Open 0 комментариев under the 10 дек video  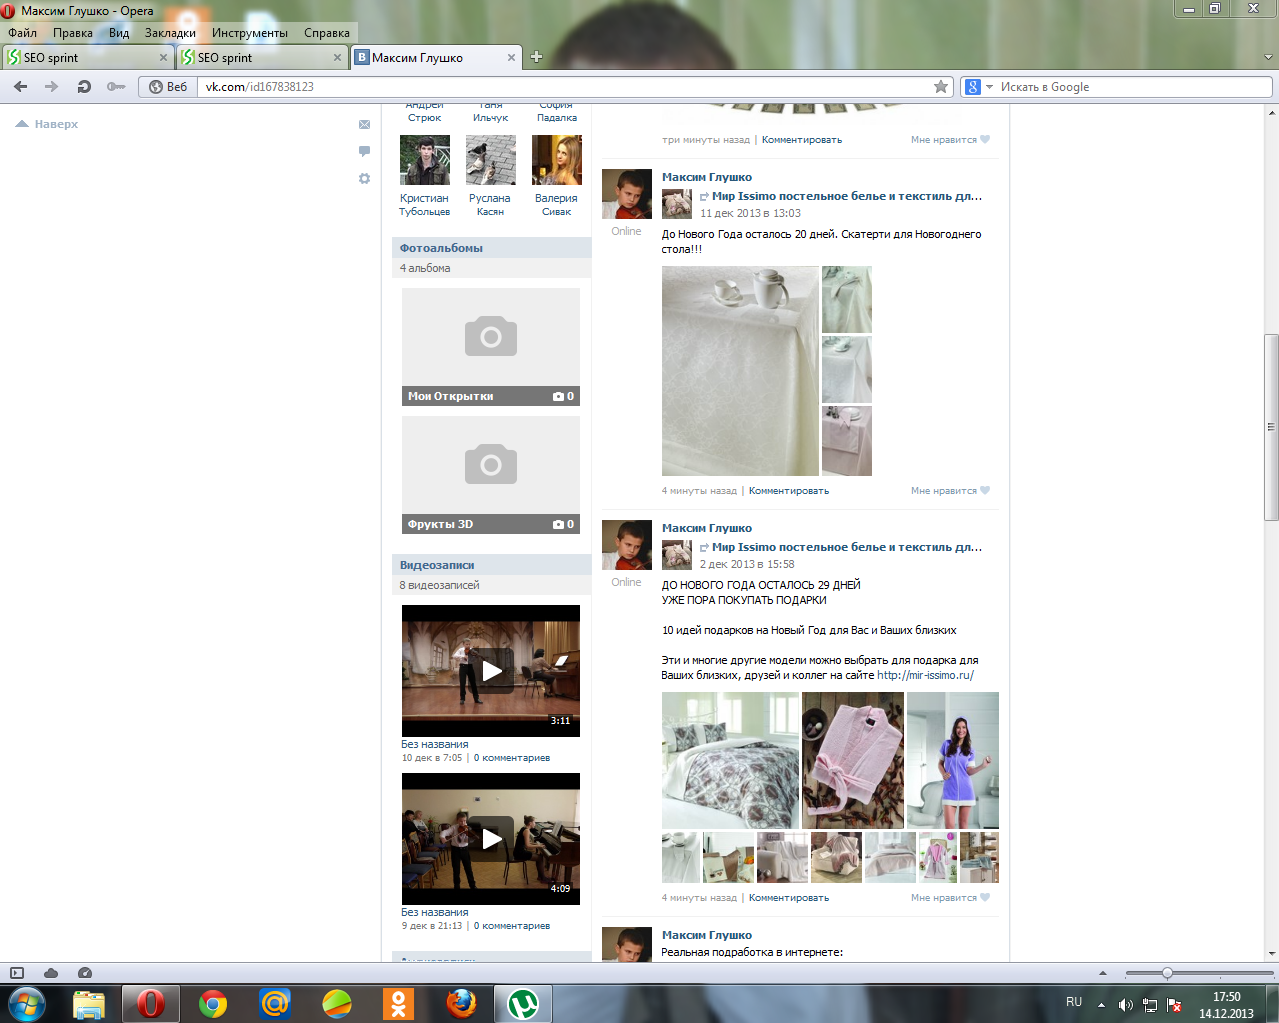[x=512, y=758]
